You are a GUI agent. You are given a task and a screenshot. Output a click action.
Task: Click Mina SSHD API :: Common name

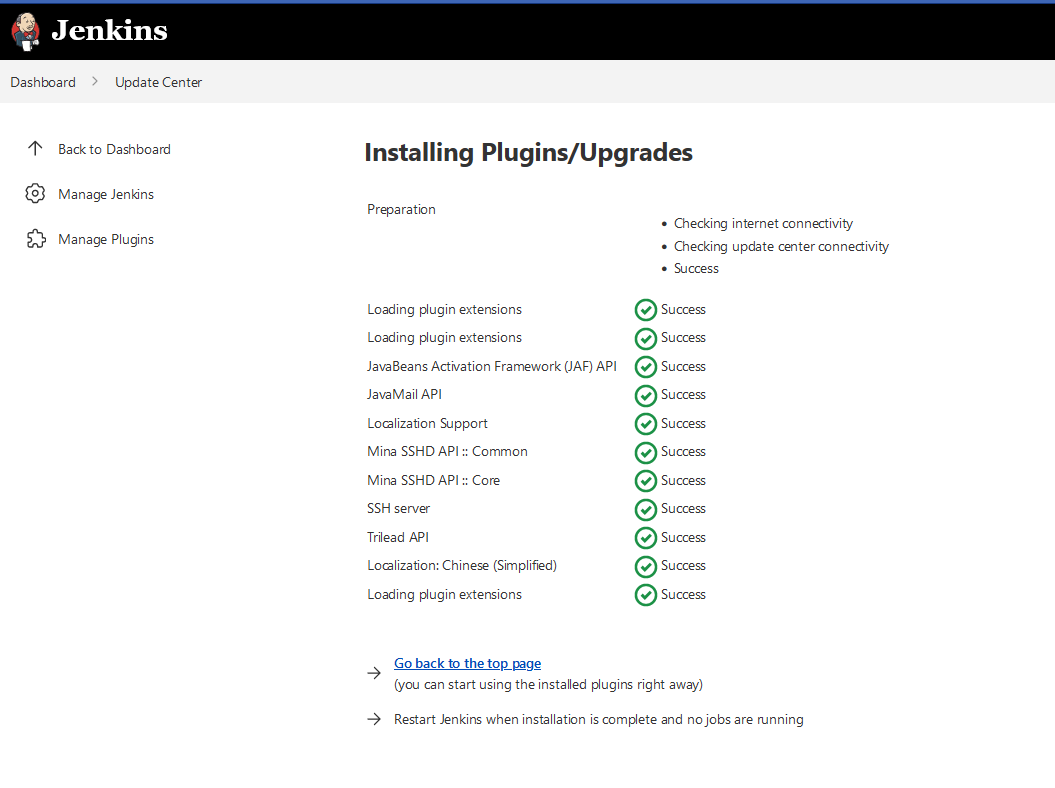coord(447,452)
